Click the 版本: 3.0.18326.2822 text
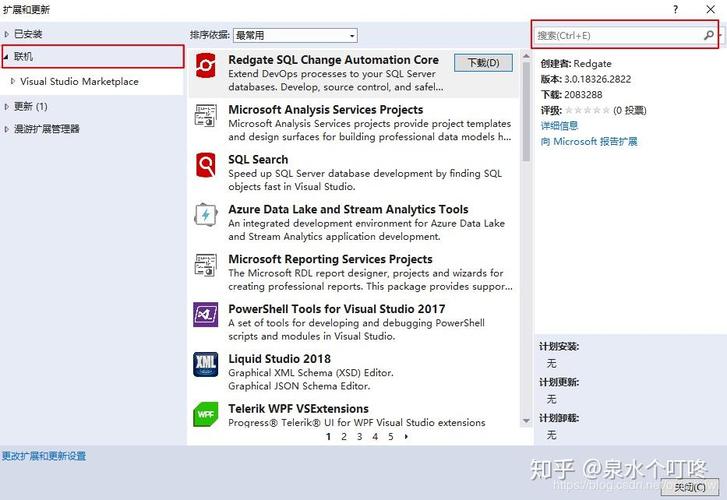This screenshot has height=500, width=727. tap(586, 79)
